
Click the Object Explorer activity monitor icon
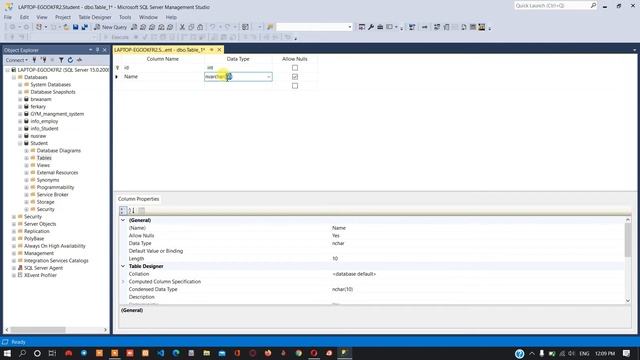click(79, 60)
